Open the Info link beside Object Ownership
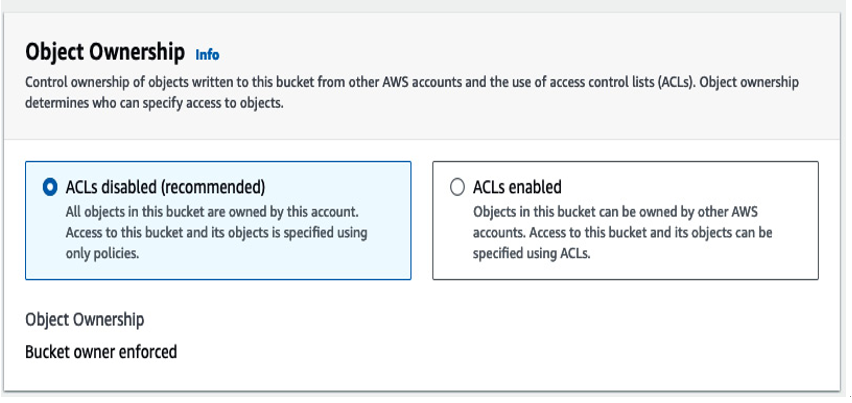This screenshot has height=403, width=852. (208, 55)
